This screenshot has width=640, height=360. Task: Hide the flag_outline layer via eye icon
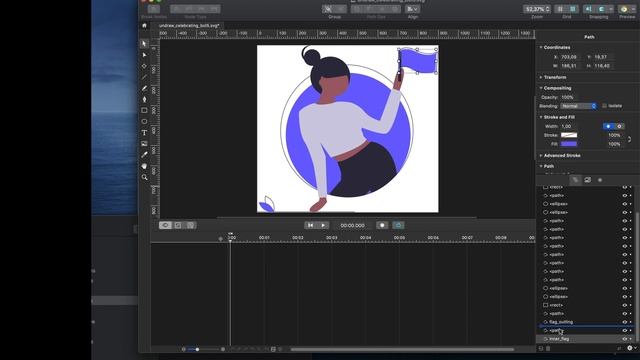tap(624, 322)
